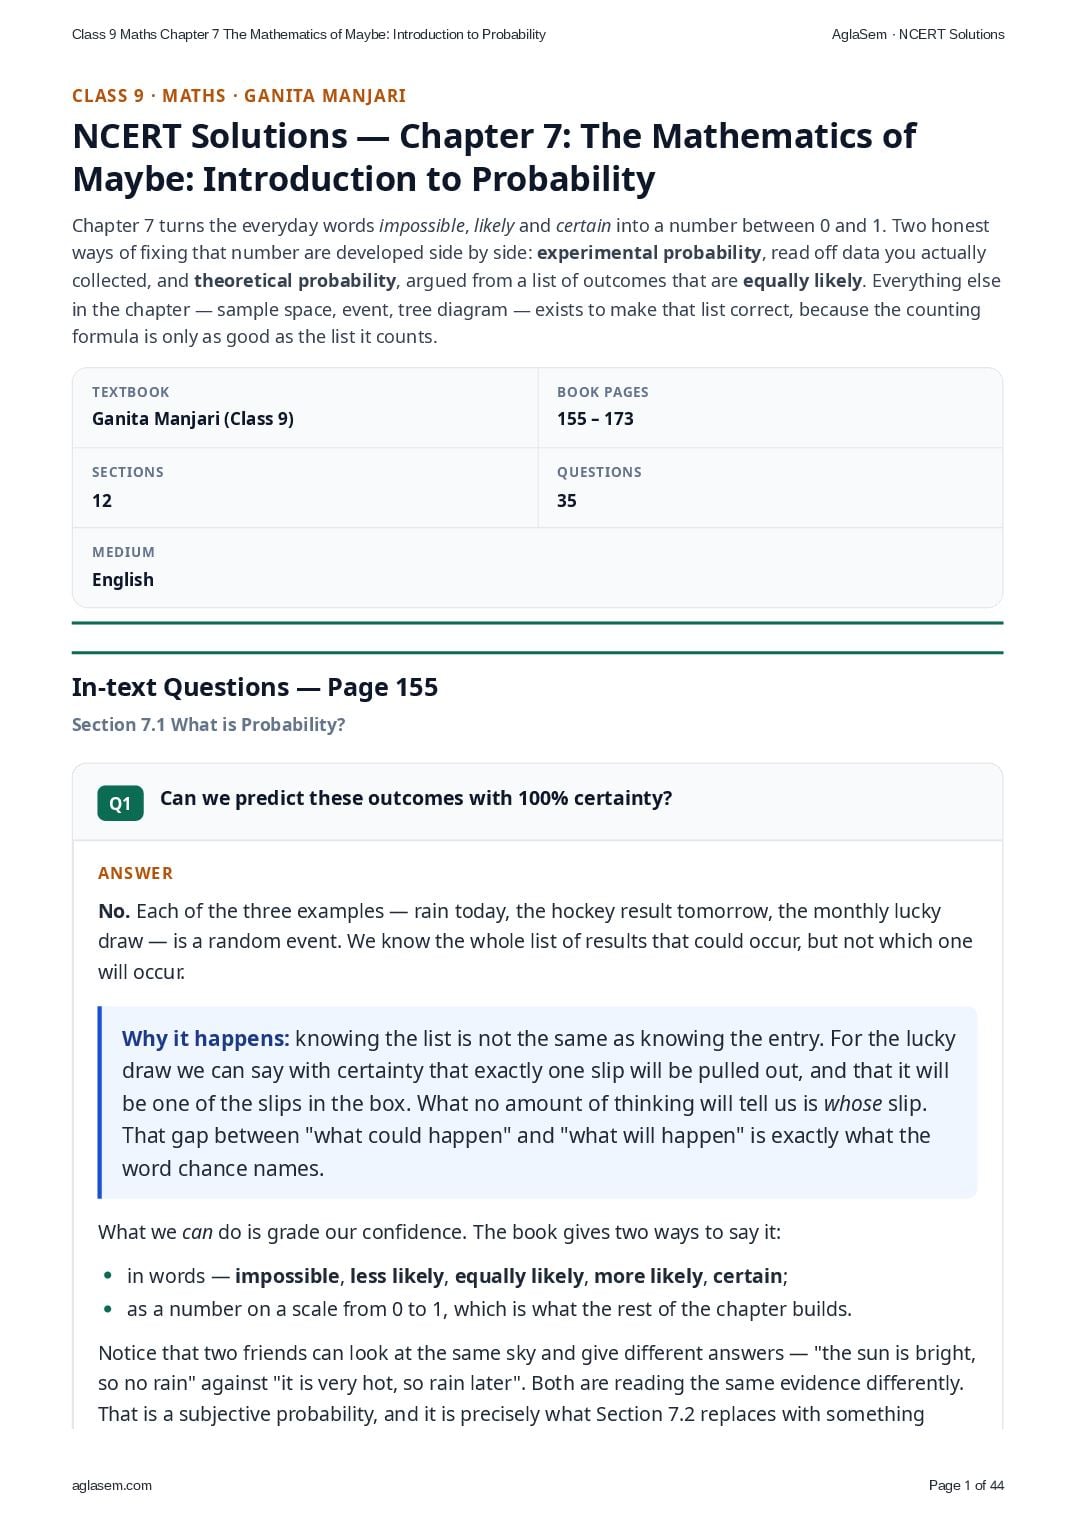
Task: Click the running header chapter title text
Action: tap(309, 34)
